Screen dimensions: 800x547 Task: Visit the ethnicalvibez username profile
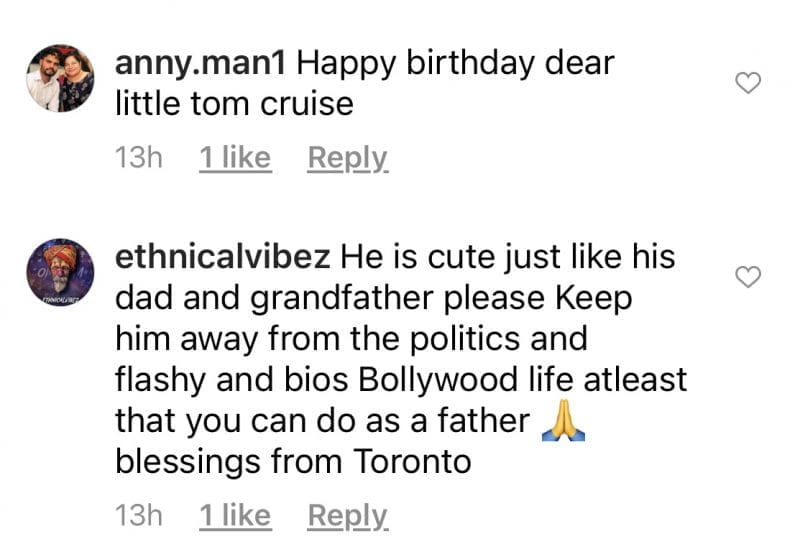click(x=222, y=256)
